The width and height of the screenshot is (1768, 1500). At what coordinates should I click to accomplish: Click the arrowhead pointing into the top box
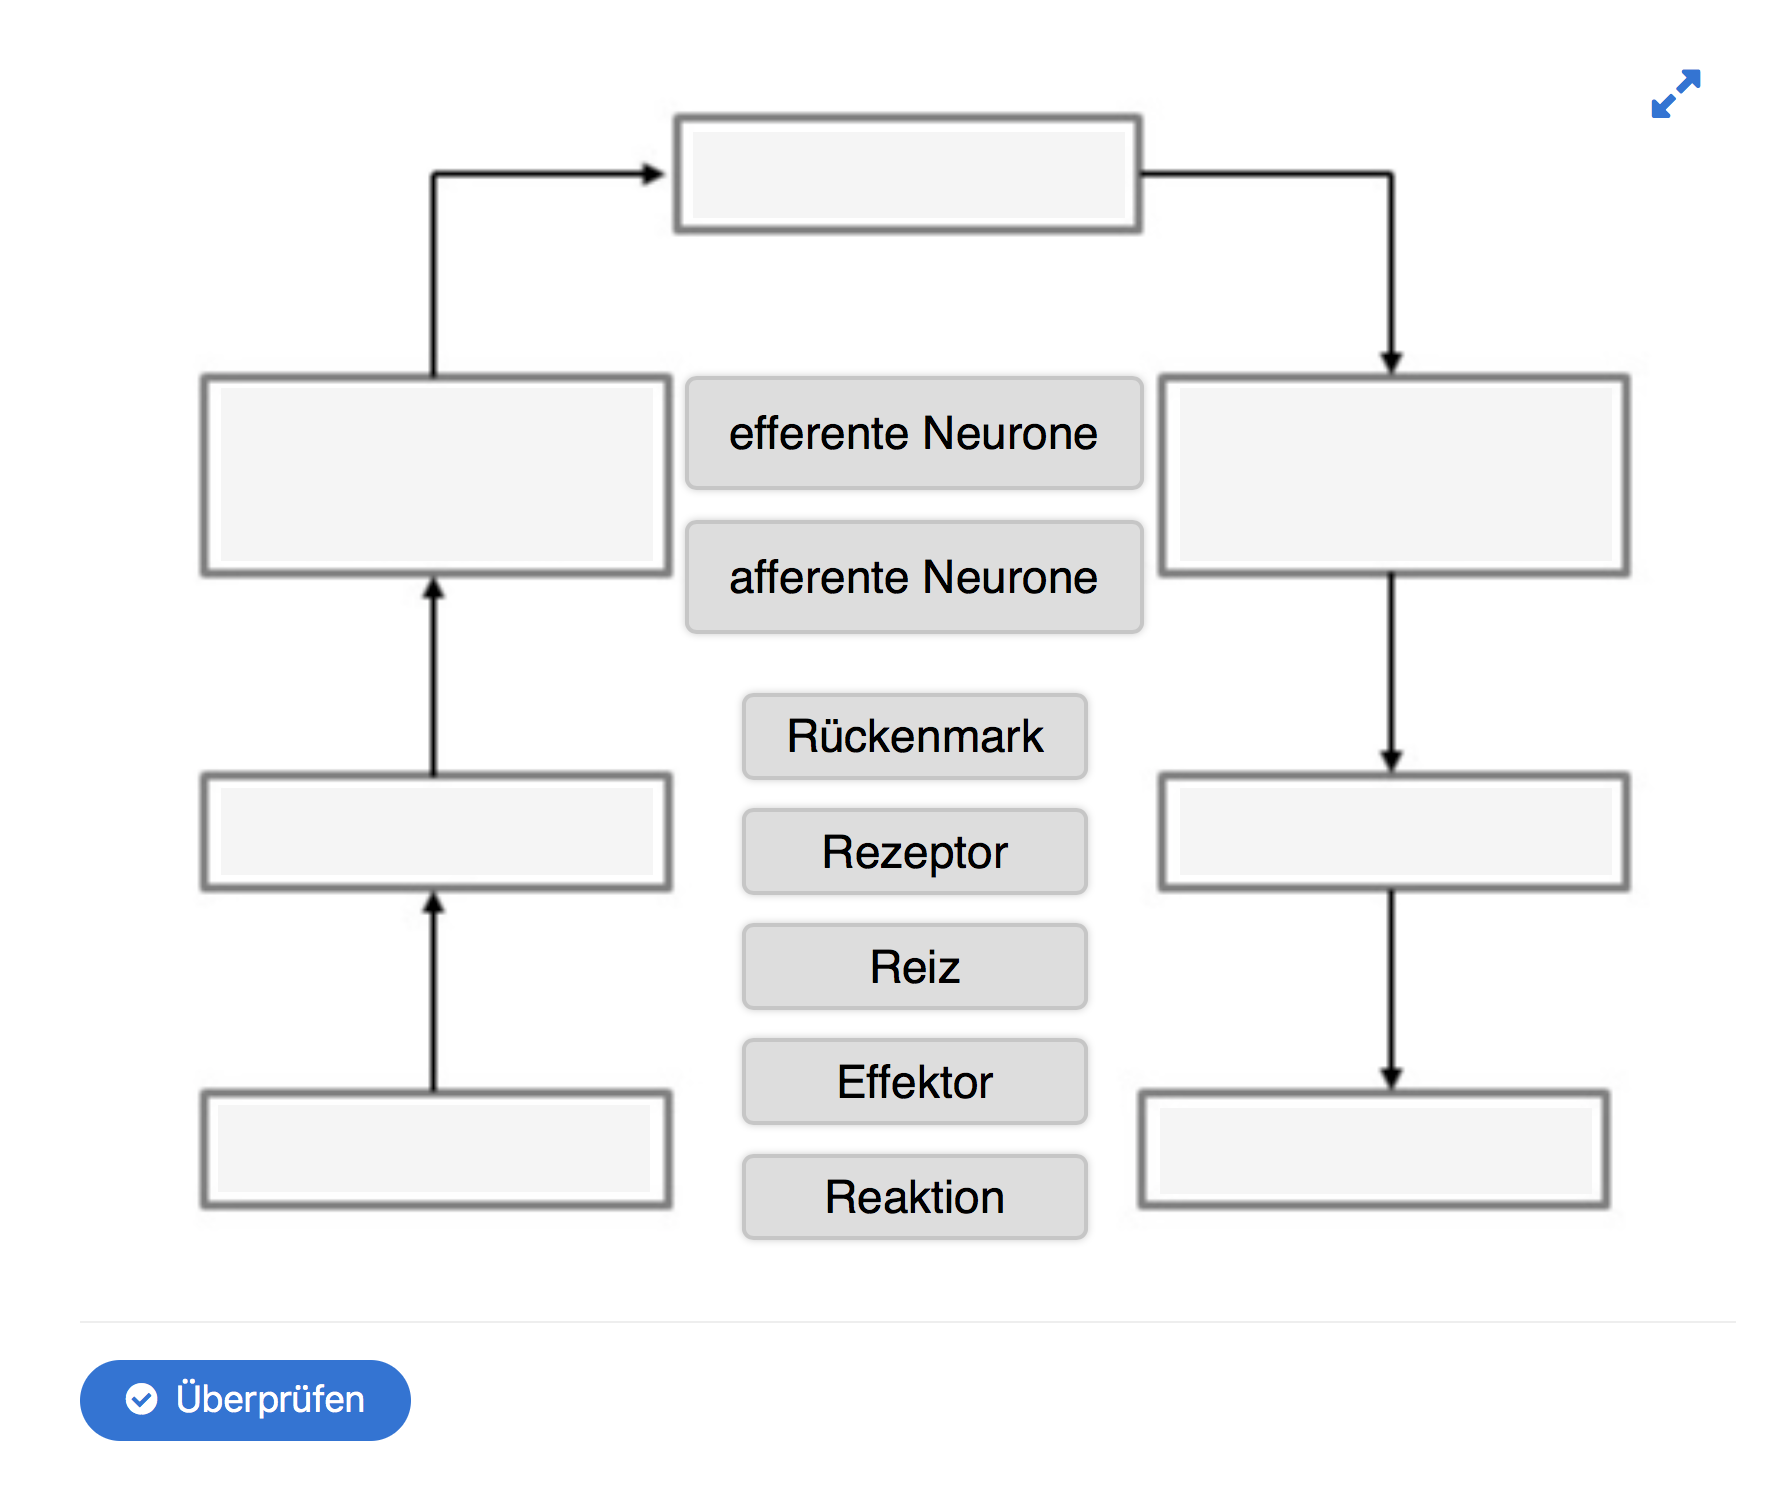[x=653, y=174]
